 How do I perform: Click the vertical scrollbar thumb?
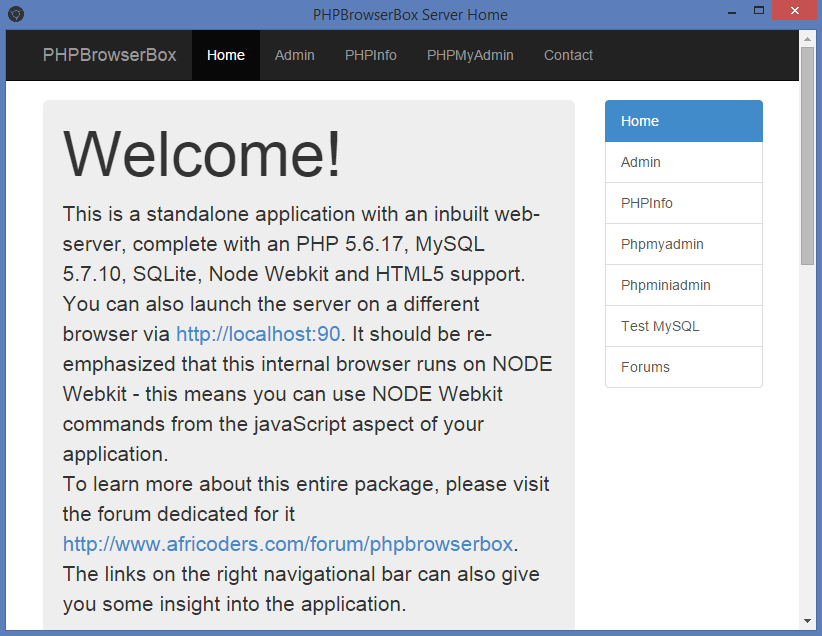point(807,155)
